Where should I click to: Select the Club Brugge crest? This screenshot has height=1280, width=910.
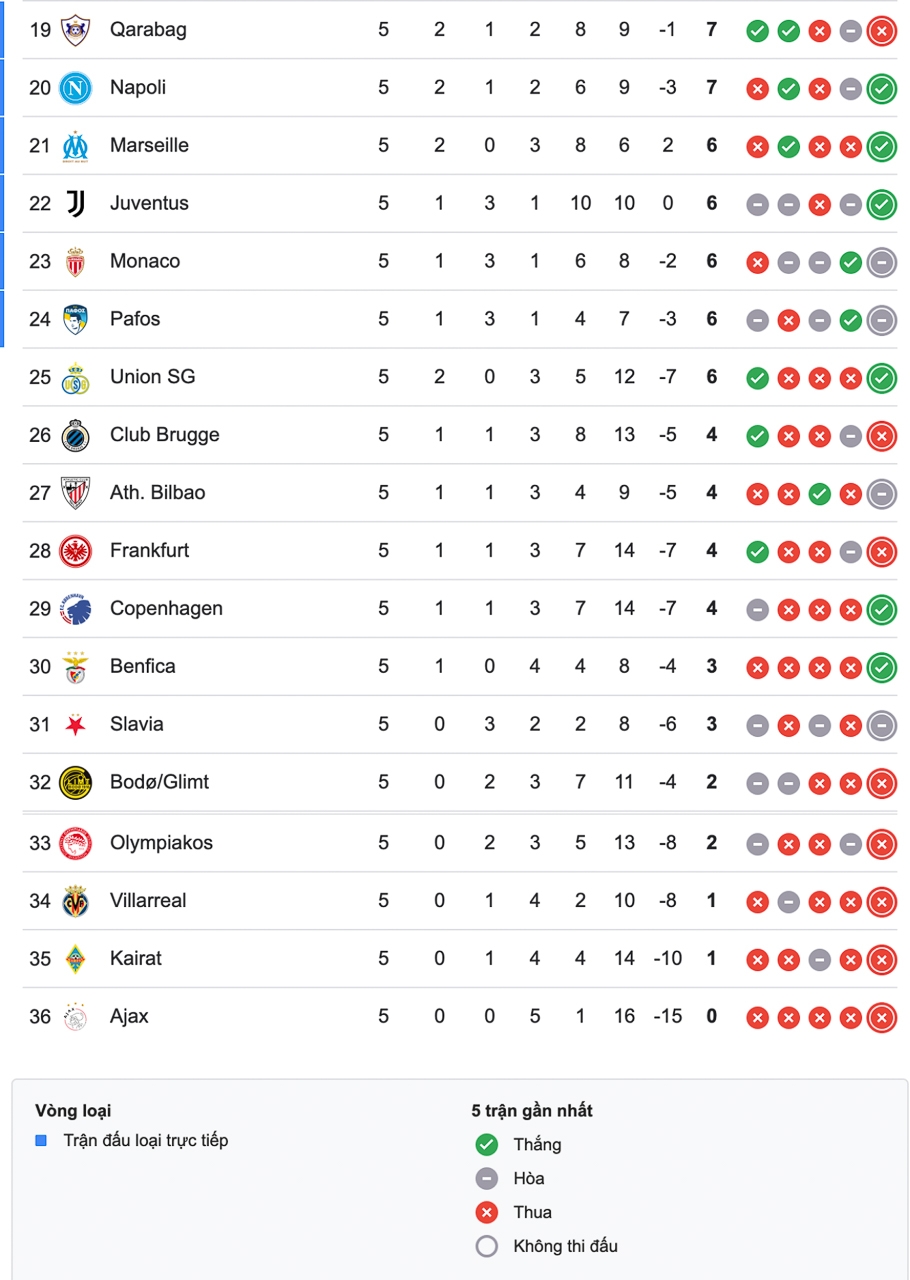tap(75, 435)
